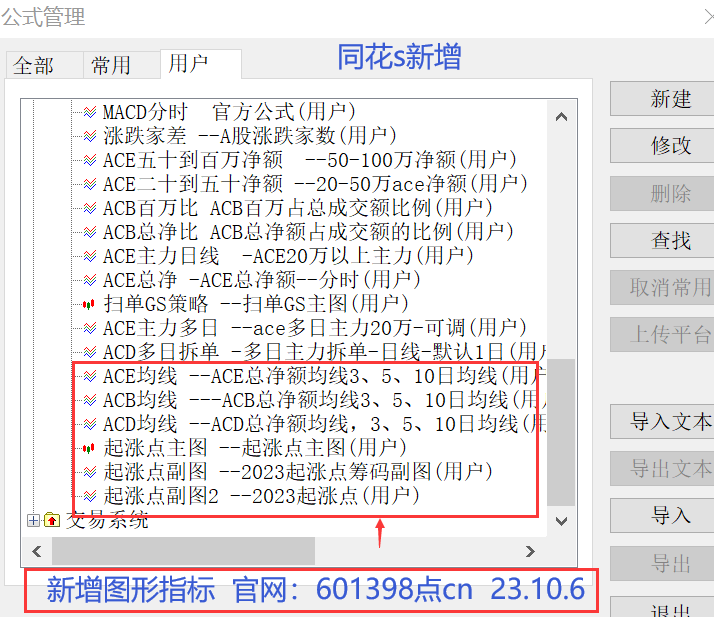Click the icon beside ACE主力日线
Viewport: 714px width, 617px height.
90,256
